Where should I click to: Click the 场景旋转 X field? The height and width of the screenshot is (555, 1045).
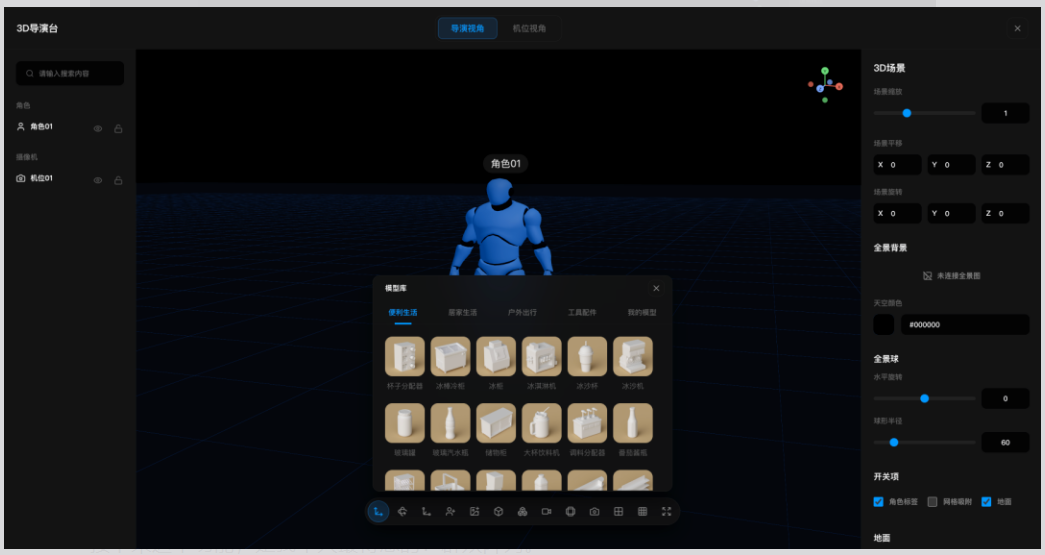tap(898, 213)
